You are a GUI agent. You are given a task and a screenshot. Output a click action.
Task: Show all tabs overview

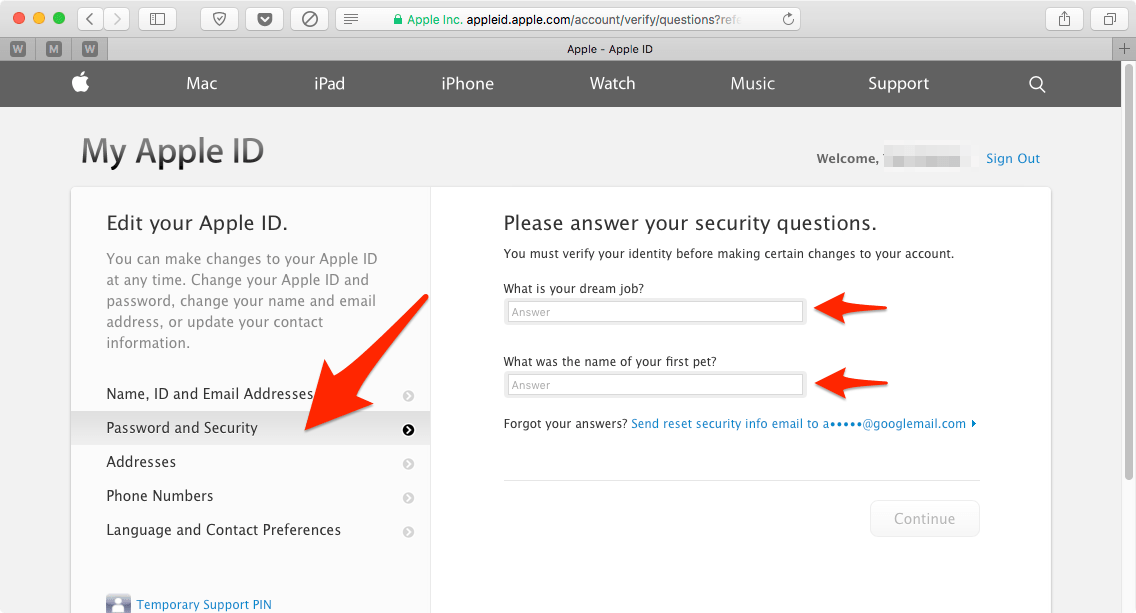[1109, 20]
